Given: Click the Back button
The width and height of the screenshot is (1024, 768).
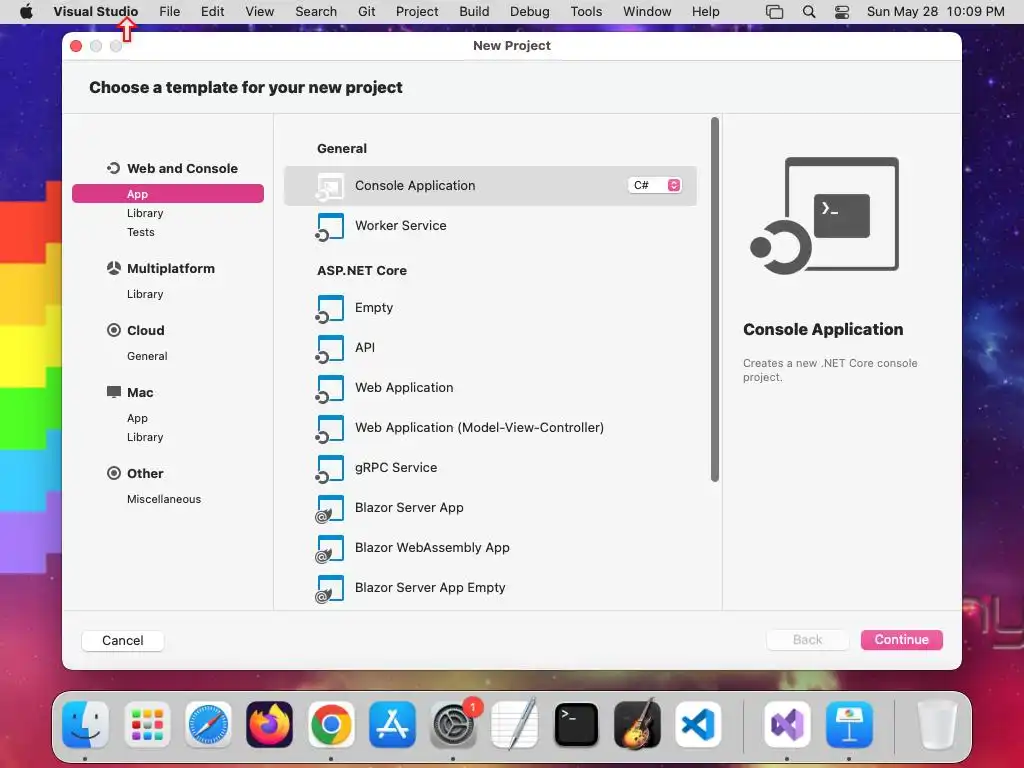Looking at the screenshot, I should tap(807, 639).
